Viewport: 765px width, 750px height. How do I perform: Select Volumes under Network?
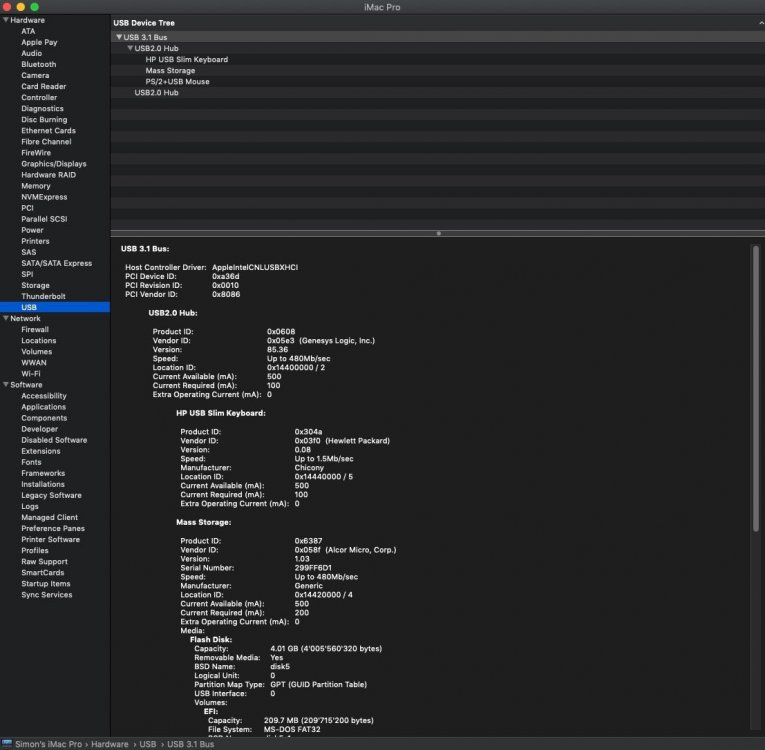pos(36,352)
